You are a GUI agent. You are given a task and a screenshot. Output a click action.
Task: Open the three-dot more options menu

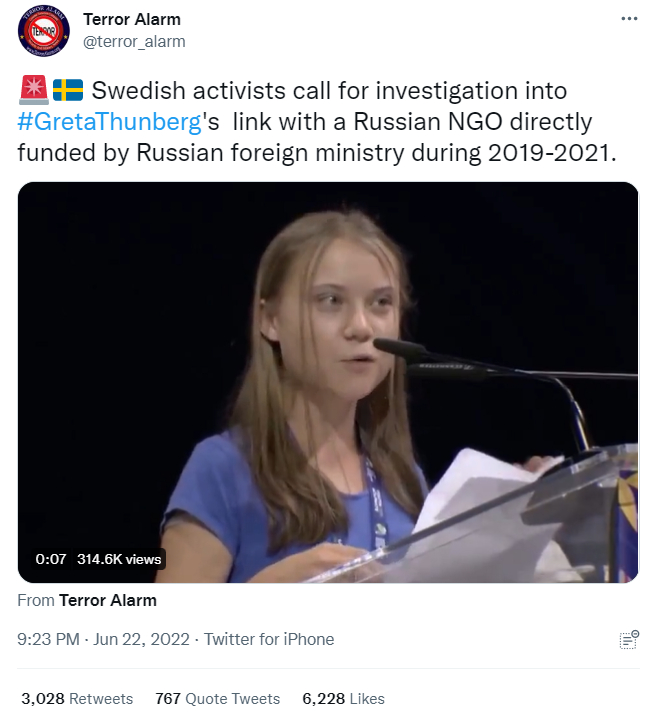tap(628, 20)
